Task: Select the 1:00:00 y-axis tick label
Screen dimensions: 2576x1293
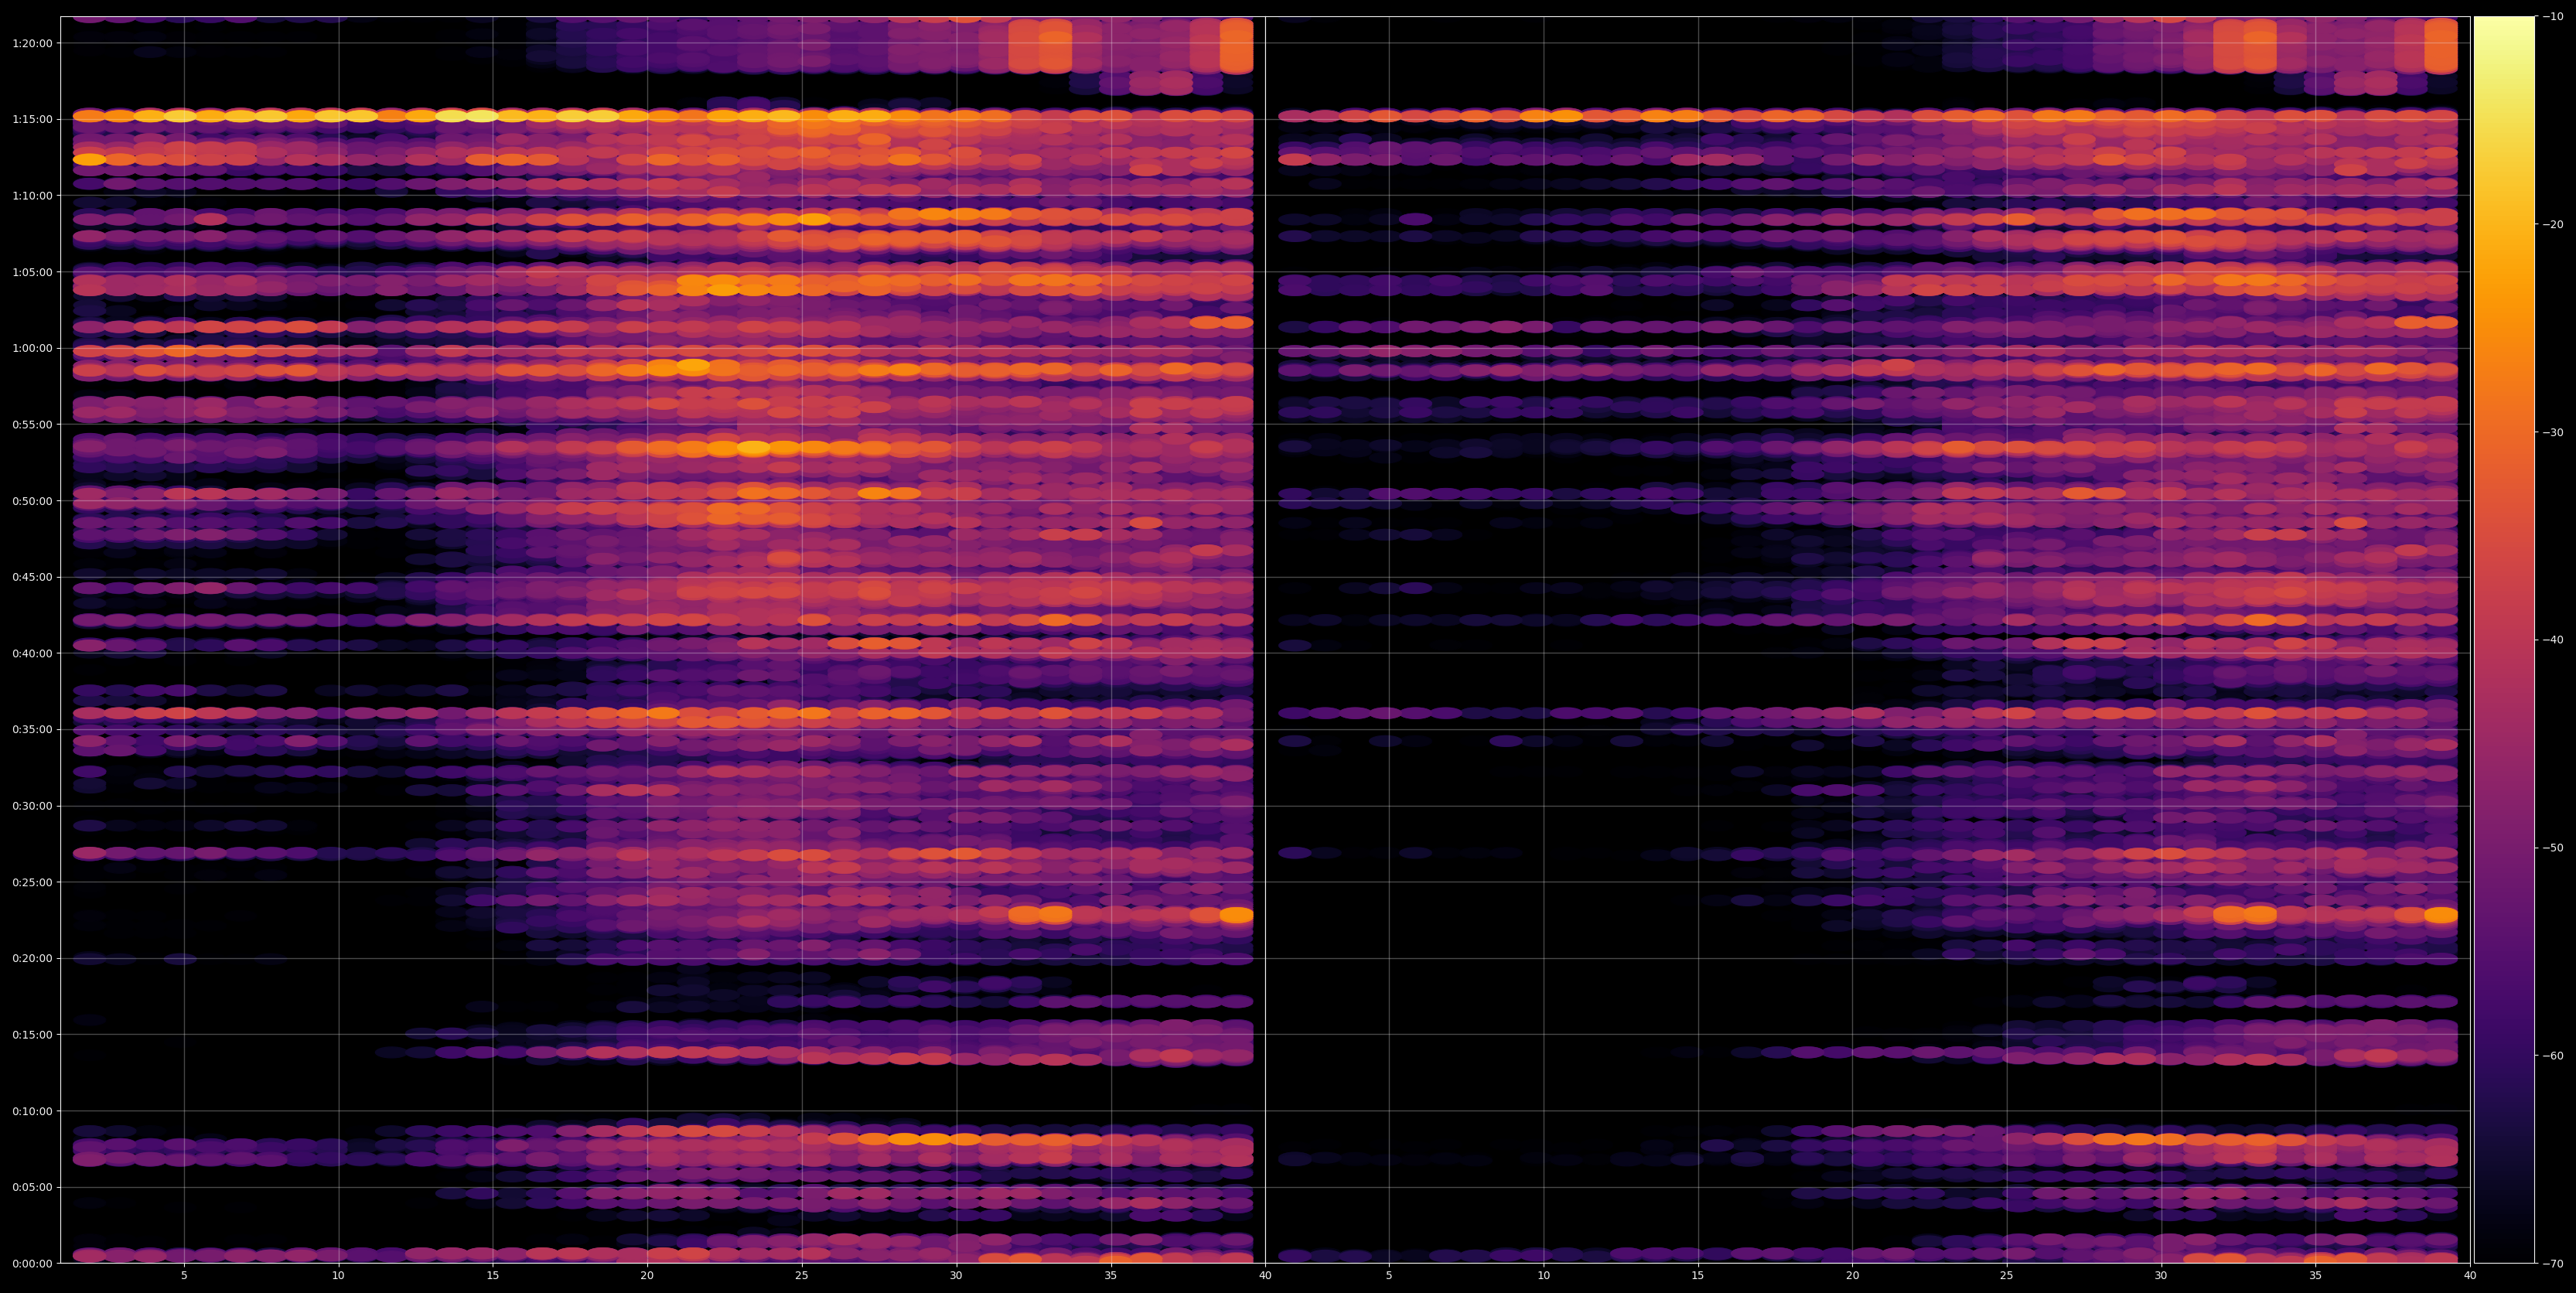Action: pos(32,348)
